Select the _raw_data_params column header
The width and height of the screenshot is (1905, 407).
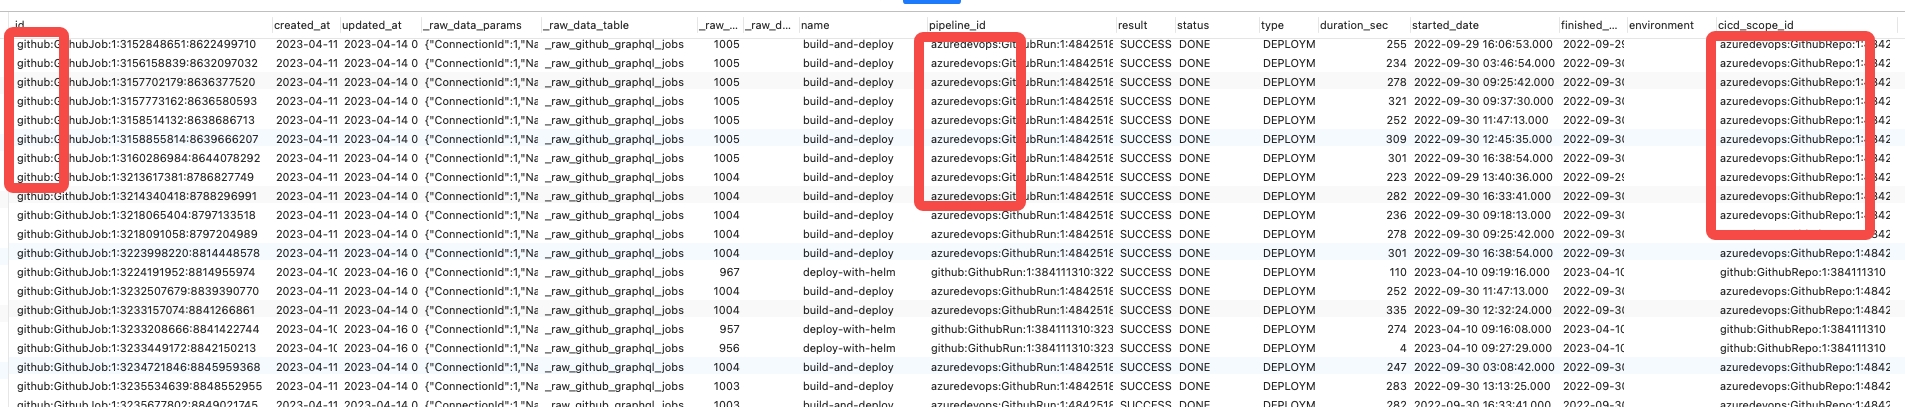[x=472, y=25]
